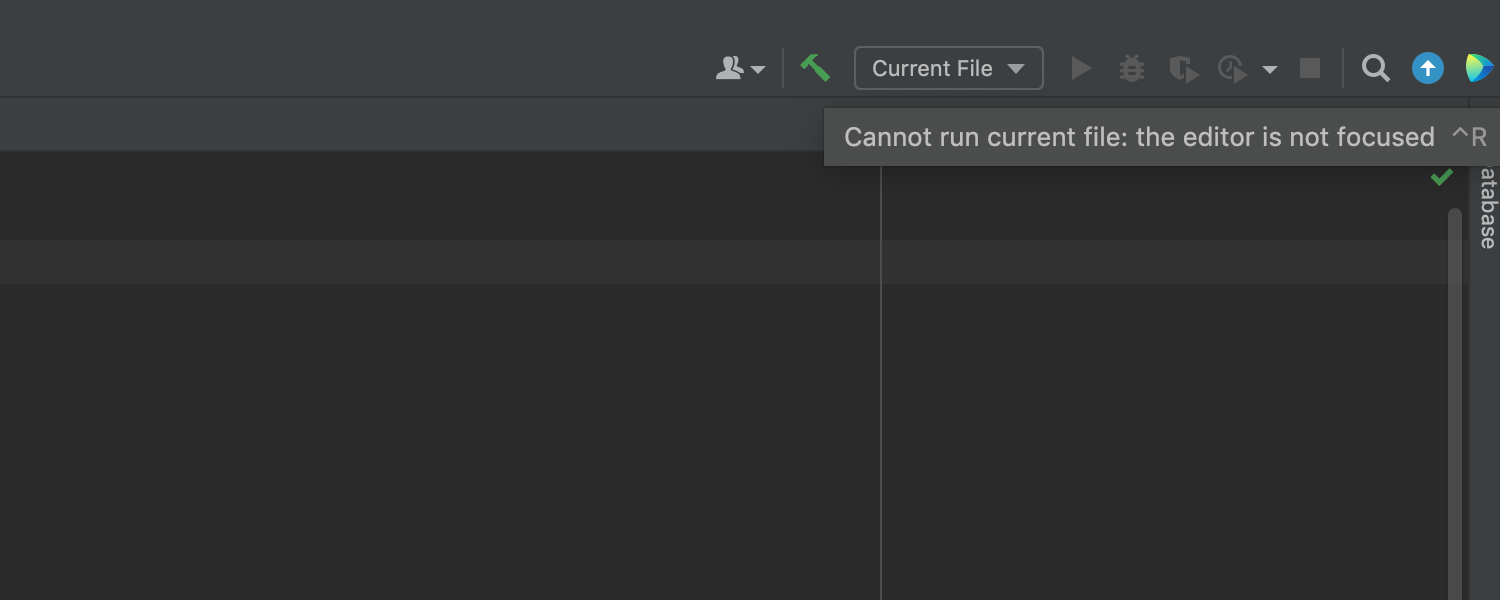Click the Code With Me people icon
Viewport: 1500px width, 600px height.
coord(730,68)
